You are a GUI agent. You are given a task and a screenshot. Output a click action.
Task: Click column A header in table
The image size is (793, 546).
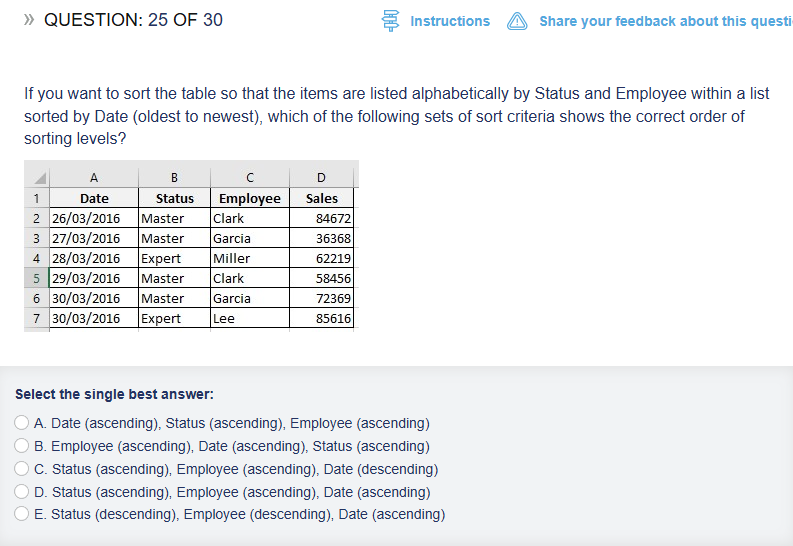click(x=94, y=178)
